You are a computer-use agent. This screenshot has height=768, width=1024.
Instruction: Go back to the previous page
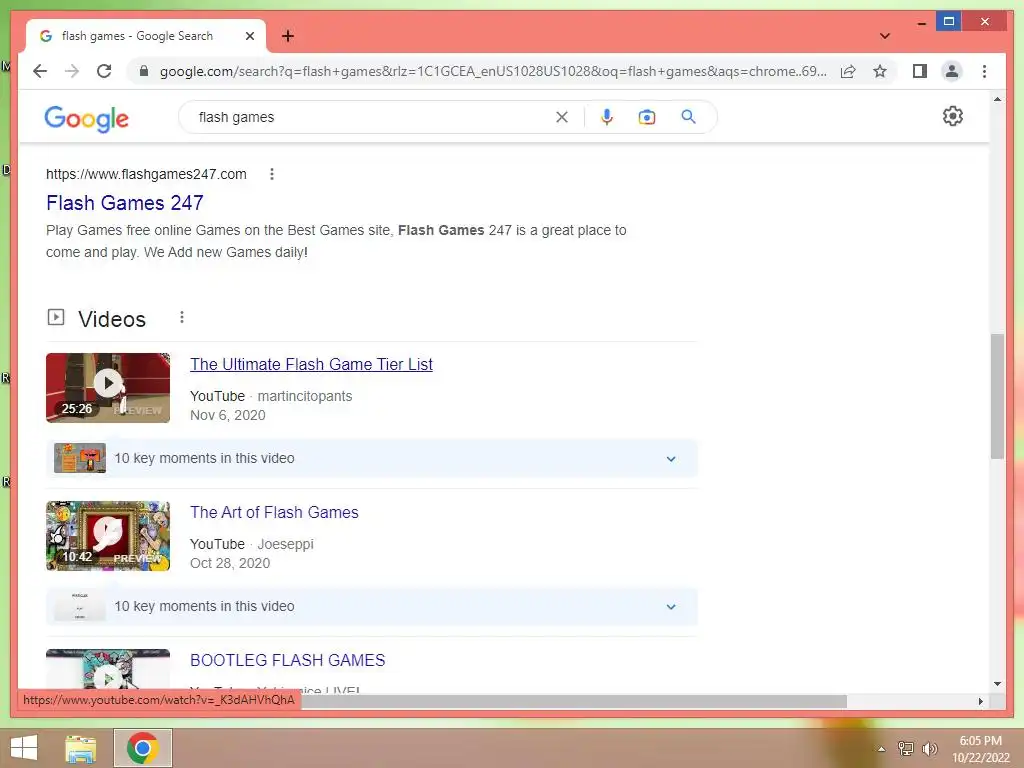40,71
